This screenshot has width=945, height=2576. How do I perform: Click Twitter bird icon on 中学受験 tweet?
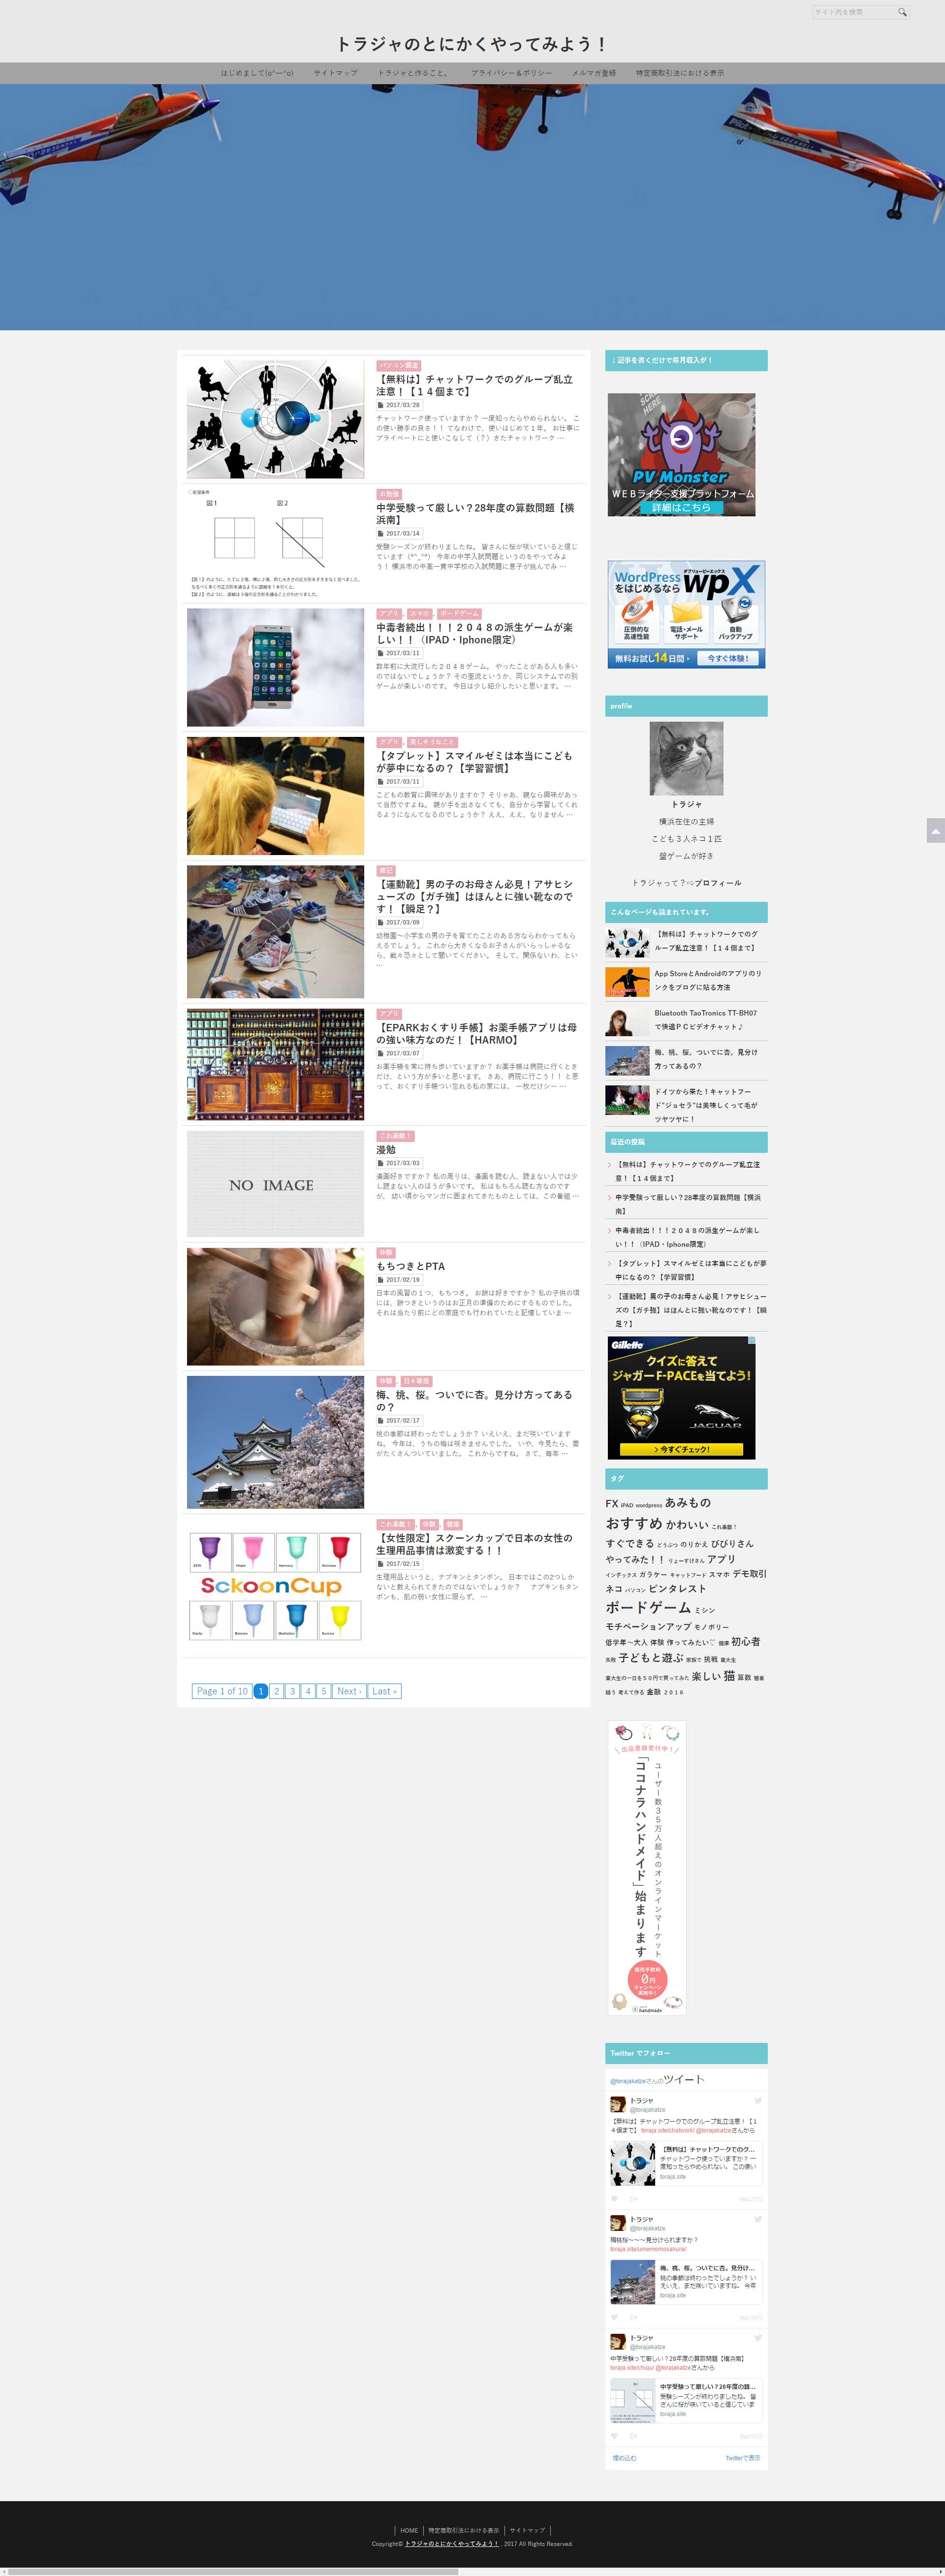[758, 2338]
